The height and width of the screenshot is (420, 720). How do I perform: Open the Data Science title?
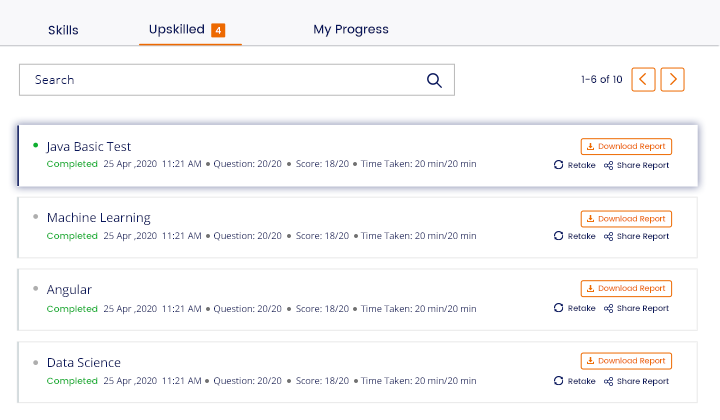(x=84, y=363)
